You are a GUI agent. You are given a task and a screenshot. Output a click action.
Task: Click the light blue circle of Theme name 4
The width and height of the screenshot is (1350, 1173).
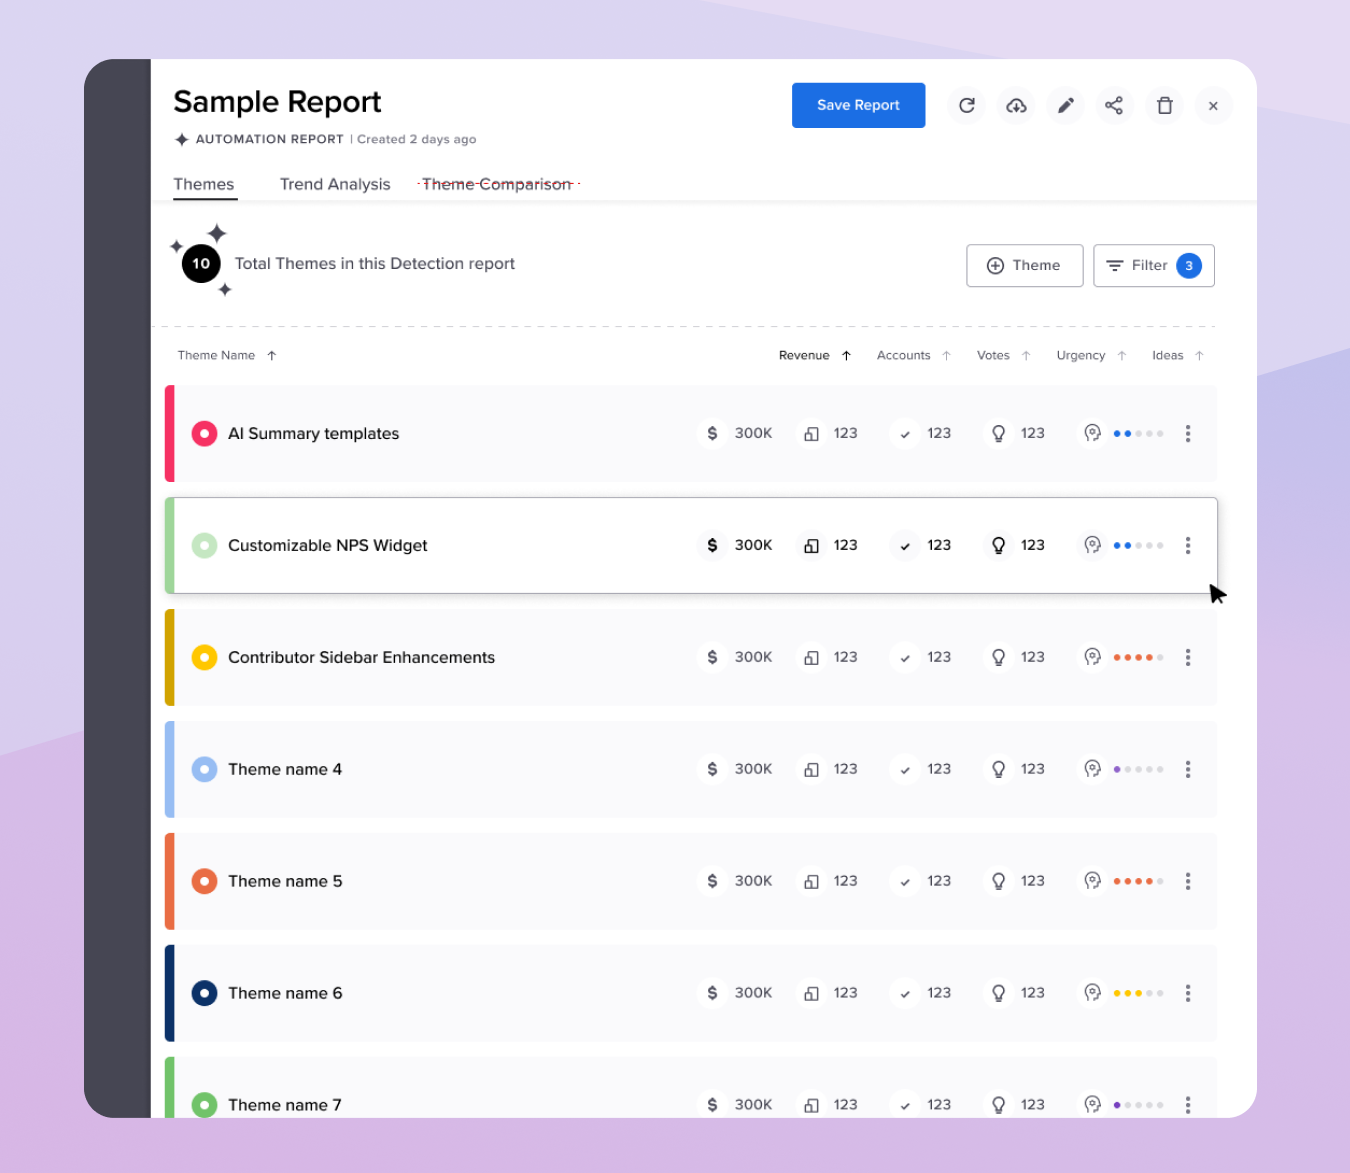[x=204, y=770]
